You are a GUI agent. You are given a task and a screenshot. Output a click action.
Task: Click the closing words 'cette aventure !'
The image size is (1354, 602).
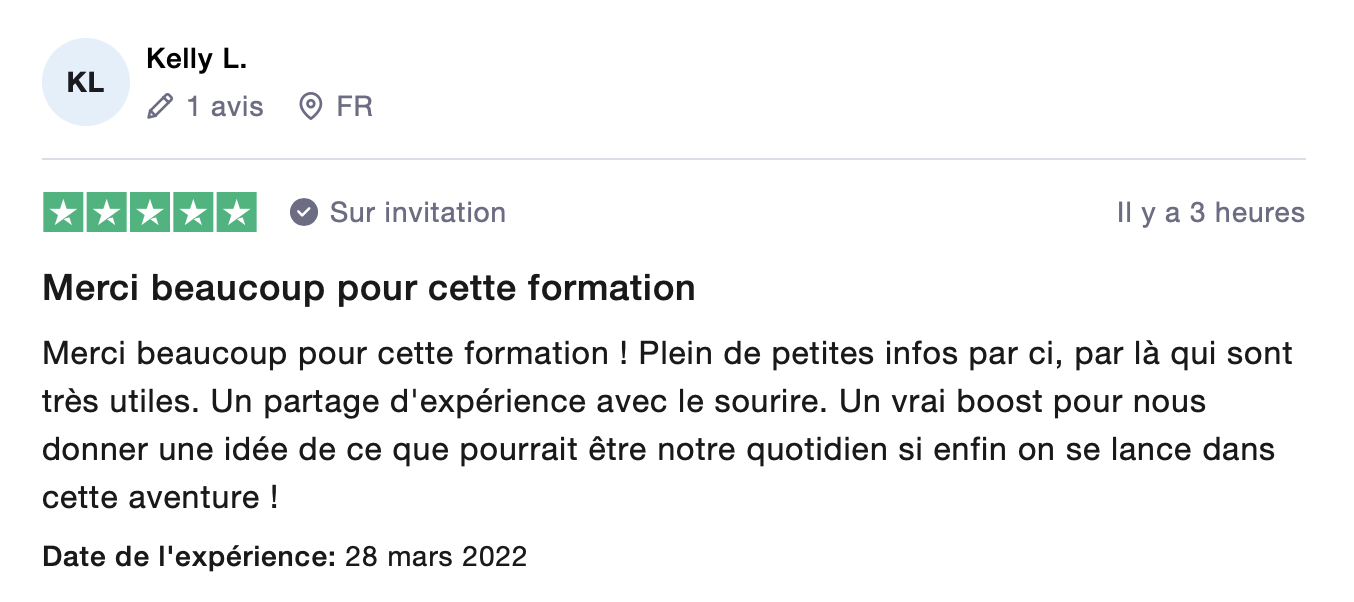click(x=160, y=497)
